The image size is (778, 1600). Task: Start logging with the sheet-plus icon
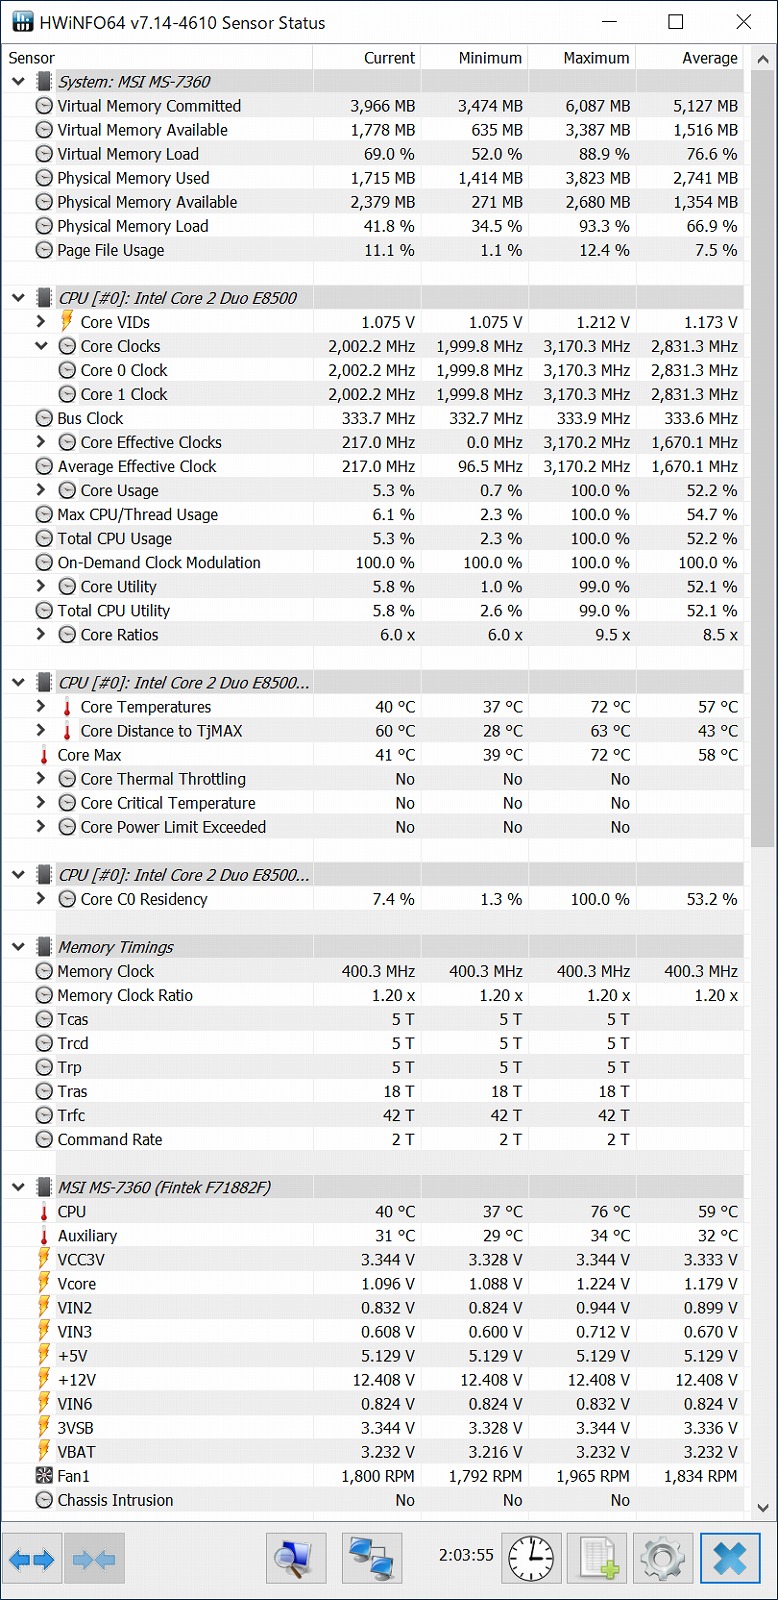pos(597,1558)
